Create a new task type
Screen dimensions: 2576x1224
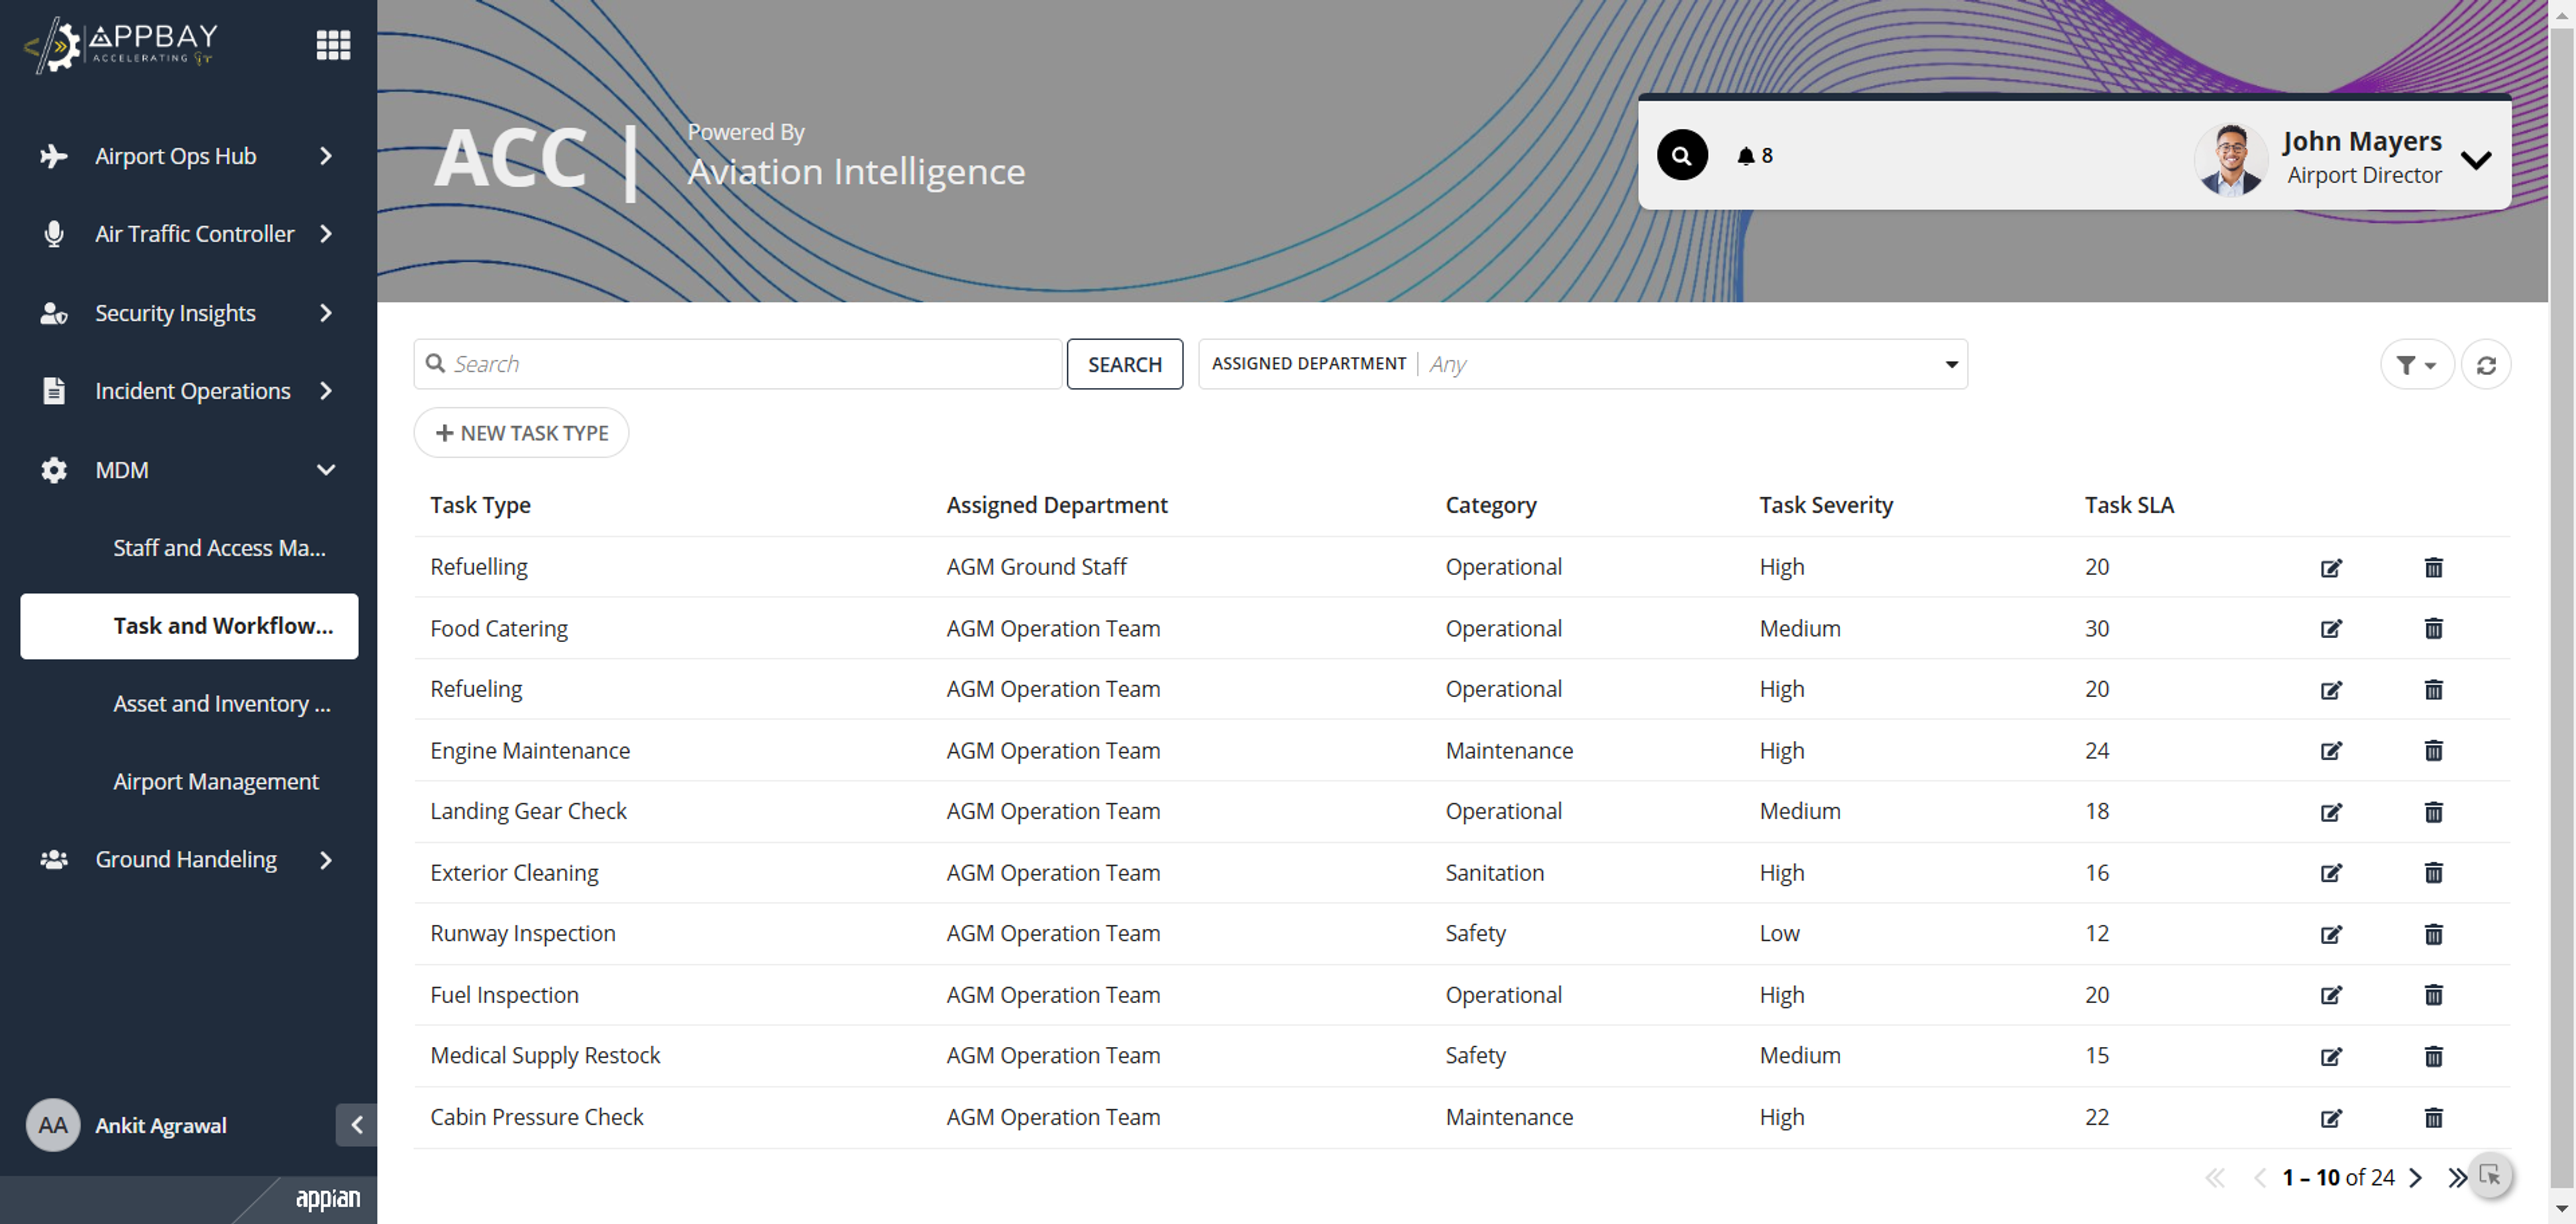point(521,433)
